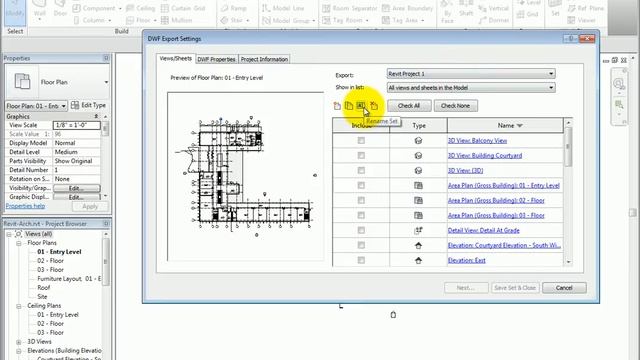Open the Export dropdown showing Revit Project 1

[471, 74]
